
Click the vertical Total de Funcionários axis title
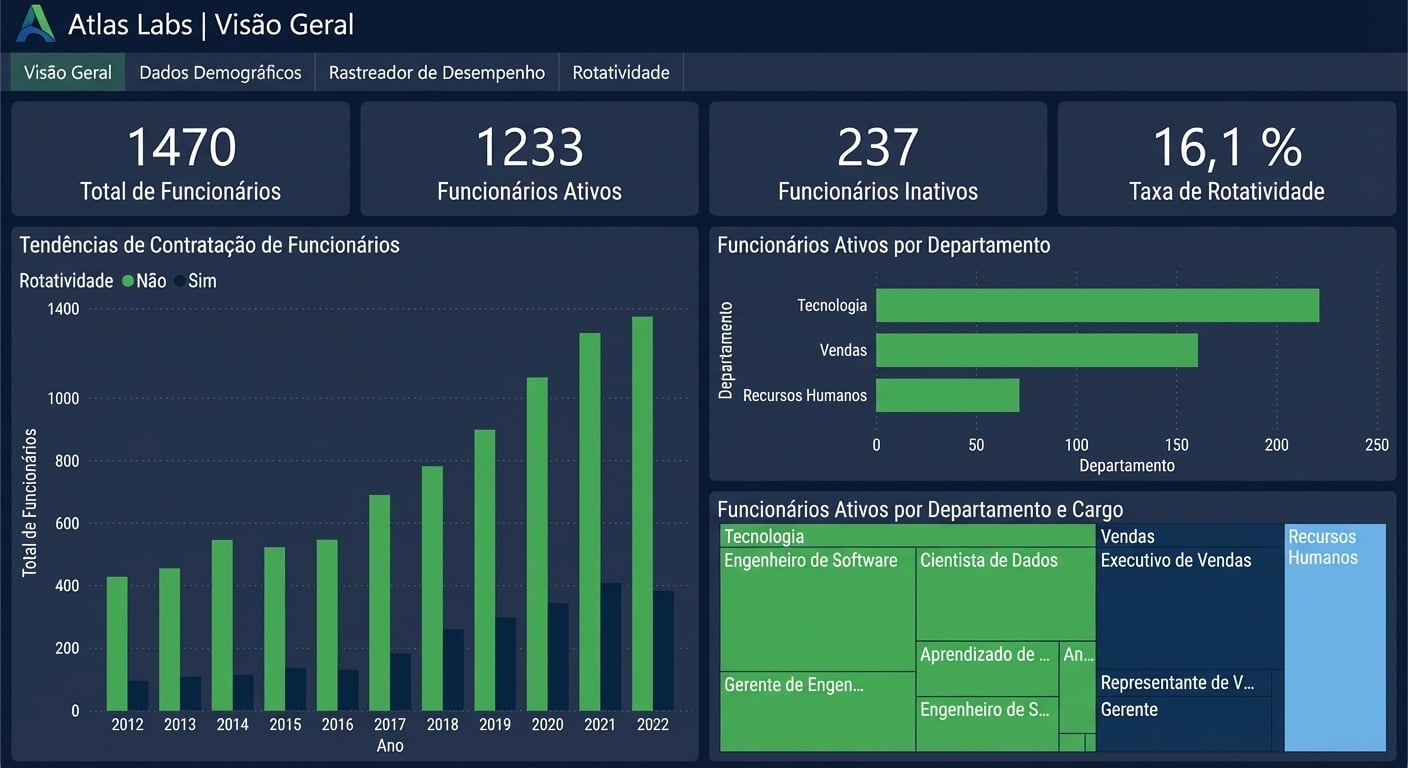30,502
